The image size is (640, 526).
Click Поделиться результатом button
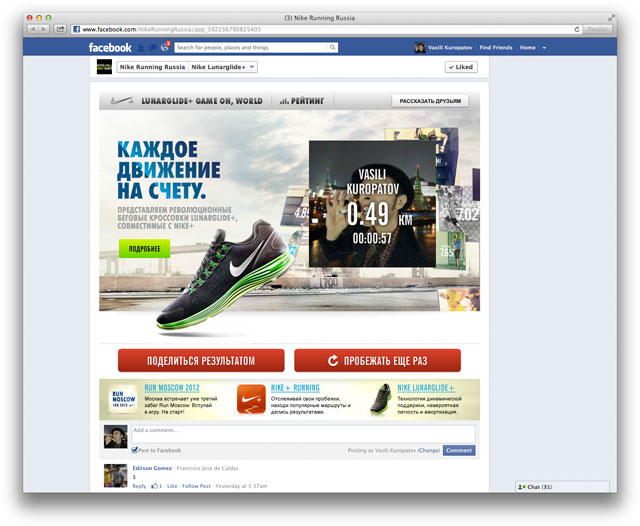coord(201,361)
